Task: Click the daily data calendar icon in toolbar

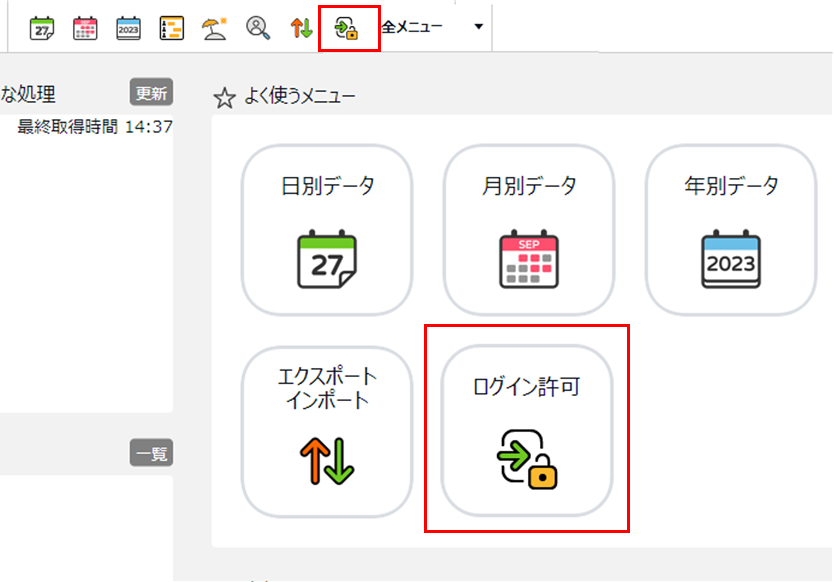Action: tap(42, 28)
